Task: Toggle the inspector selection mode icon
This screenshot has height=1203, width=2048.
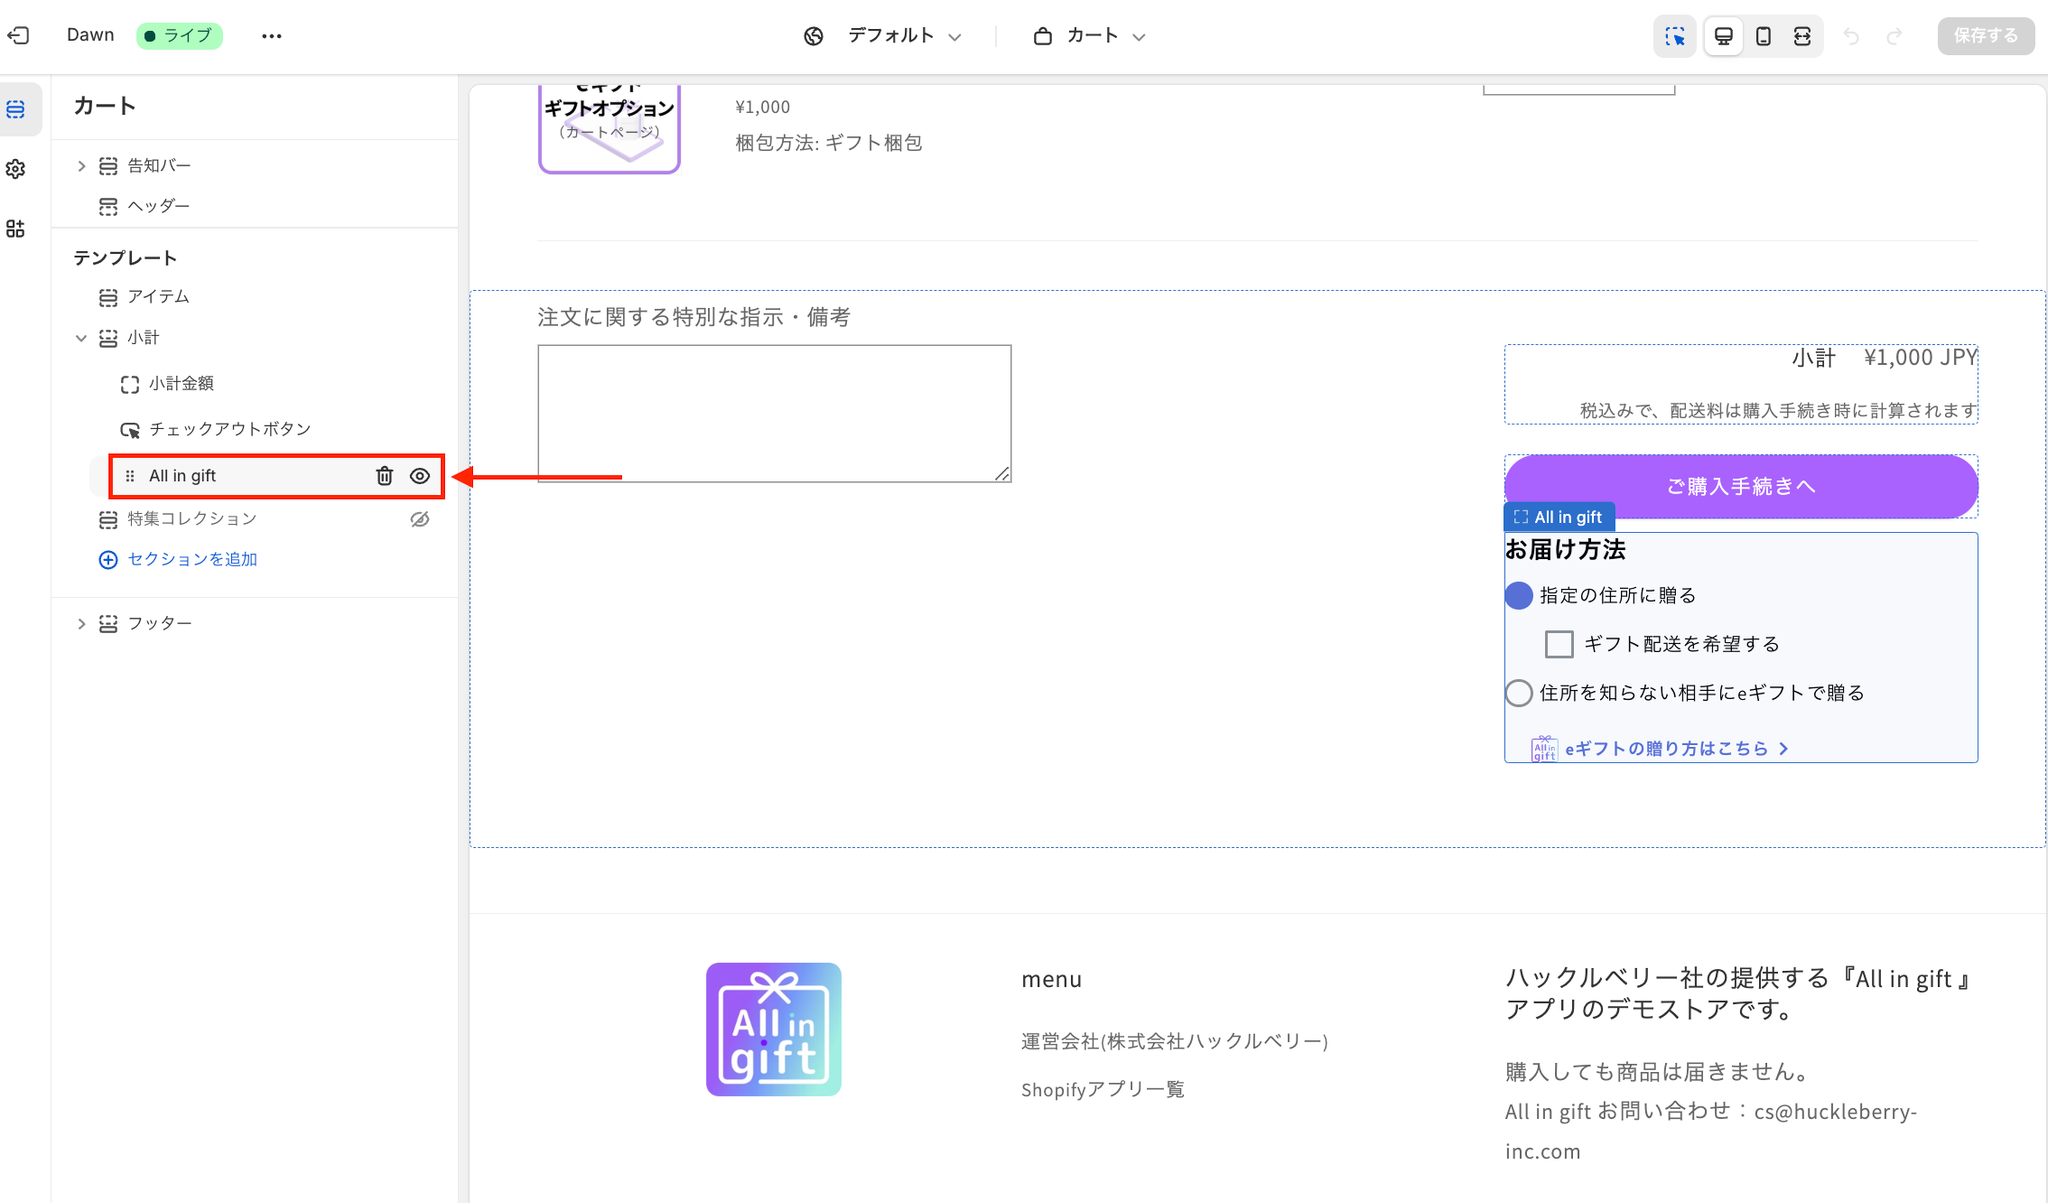Action: point(1675,36)
